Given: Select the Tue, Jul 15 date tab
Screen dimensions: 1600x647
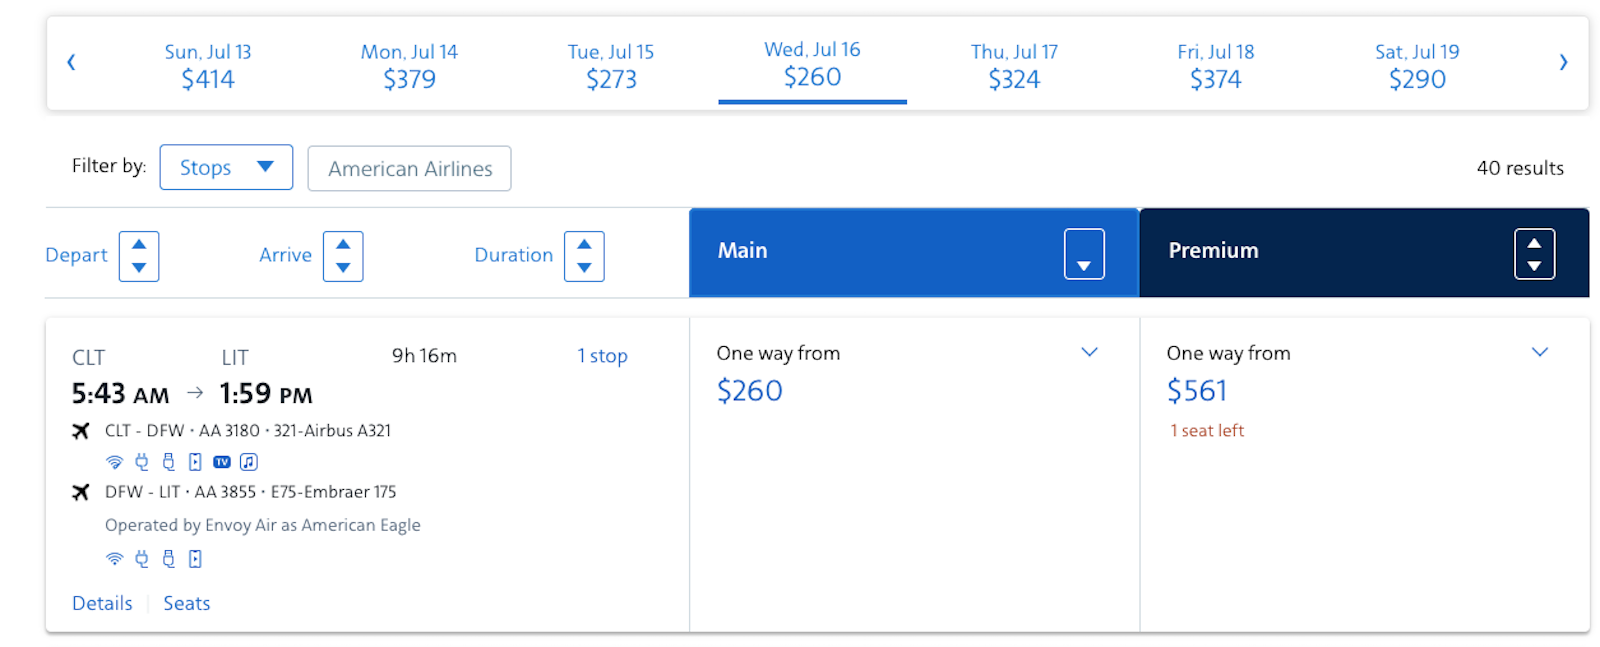Looking at the screenshot, I should point(611,66).
